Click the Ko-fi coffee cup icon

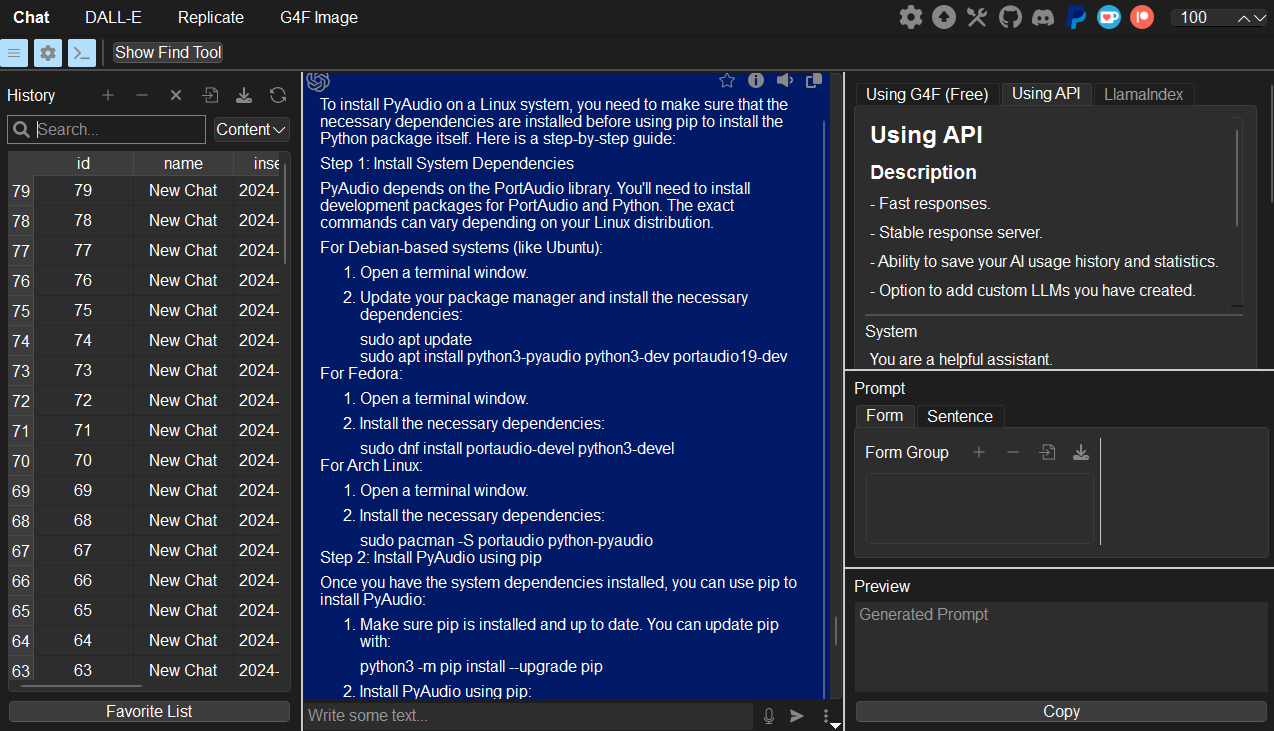click(1109, 17)
